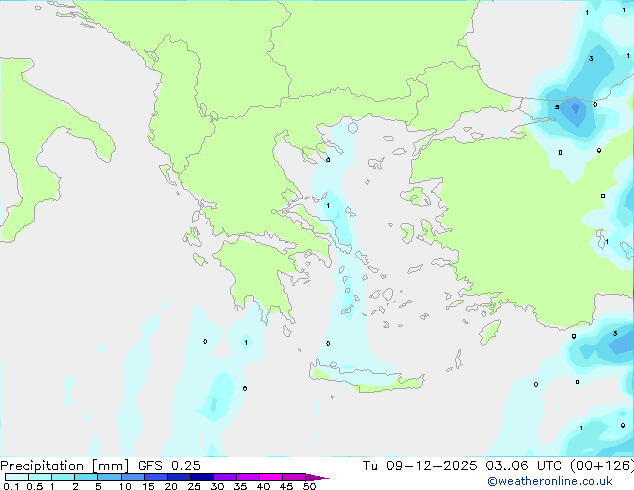Click the '45' legend scale label
Viewport: 634px width, 490px height.
(x=286, y=486)
